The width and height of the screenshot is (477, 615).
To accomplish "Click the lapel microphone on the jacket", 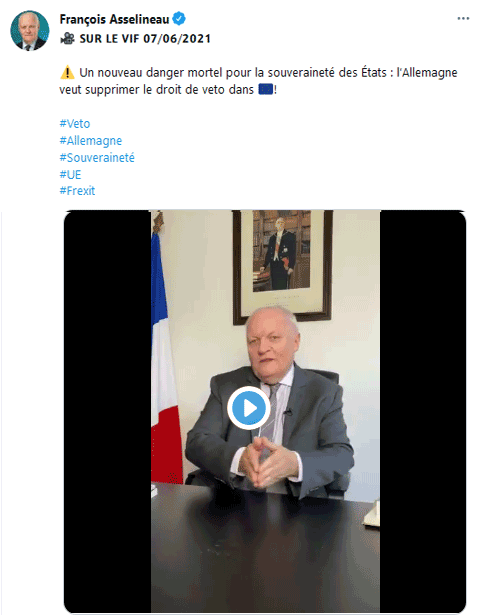I will [x=288, y=412].
